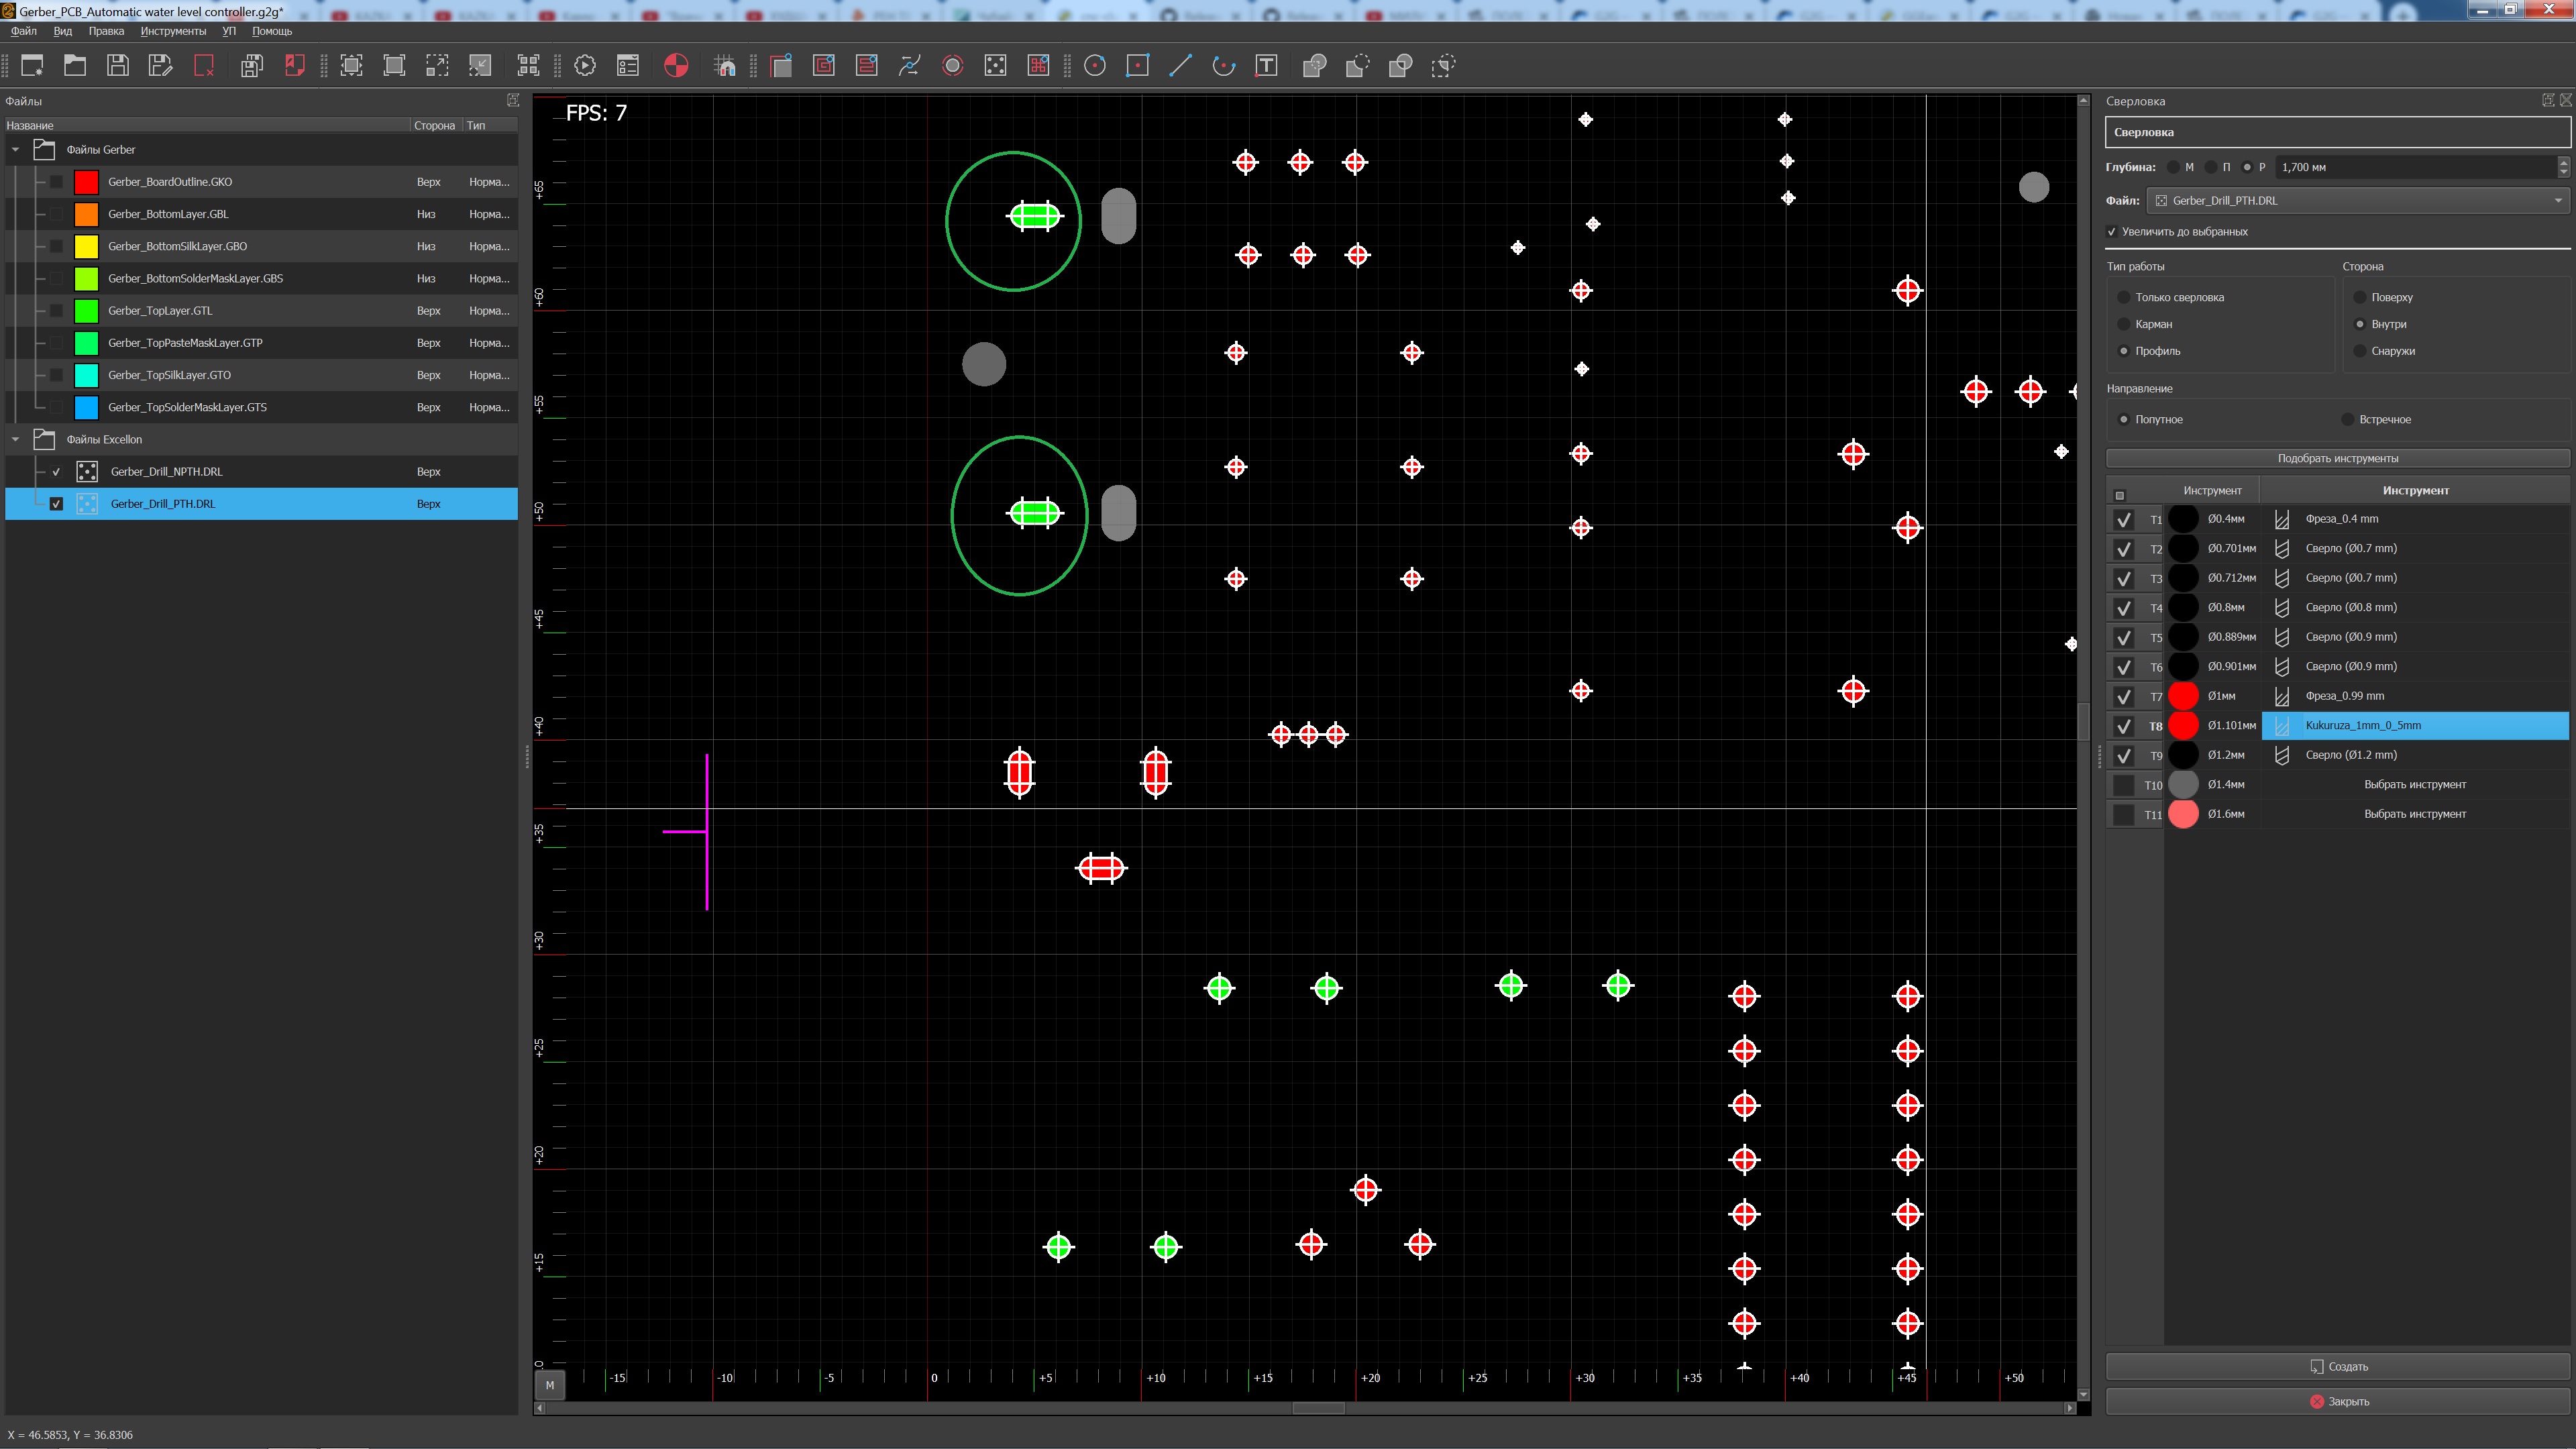
Task: Click the Open file folder icon
Action: pyautogui.click(x=75, y=66)
